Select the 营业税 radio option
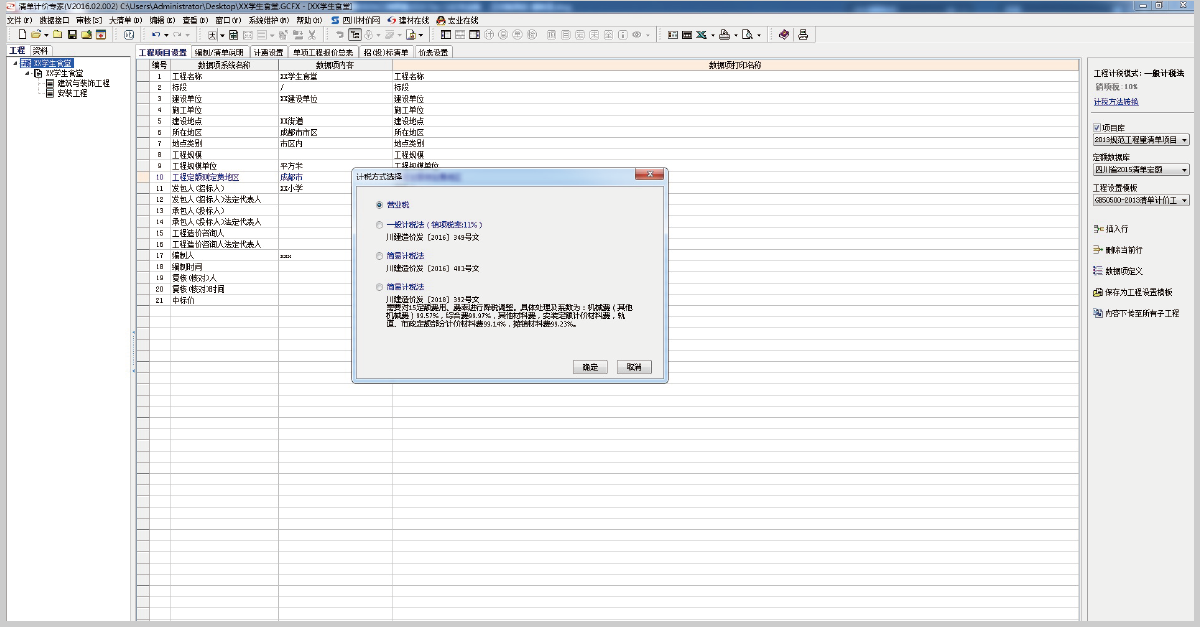 click(378, 204)
